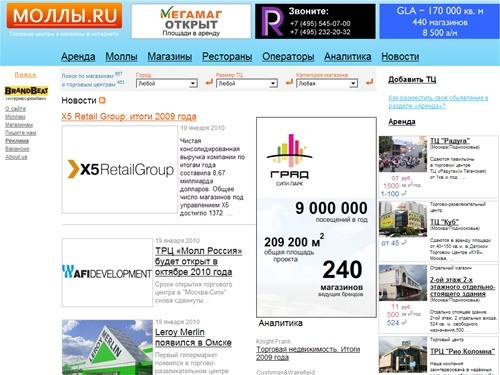Click the Knight Frank source label
The height and width of the screenshot is (375, 500).
(x=273, y=341)
